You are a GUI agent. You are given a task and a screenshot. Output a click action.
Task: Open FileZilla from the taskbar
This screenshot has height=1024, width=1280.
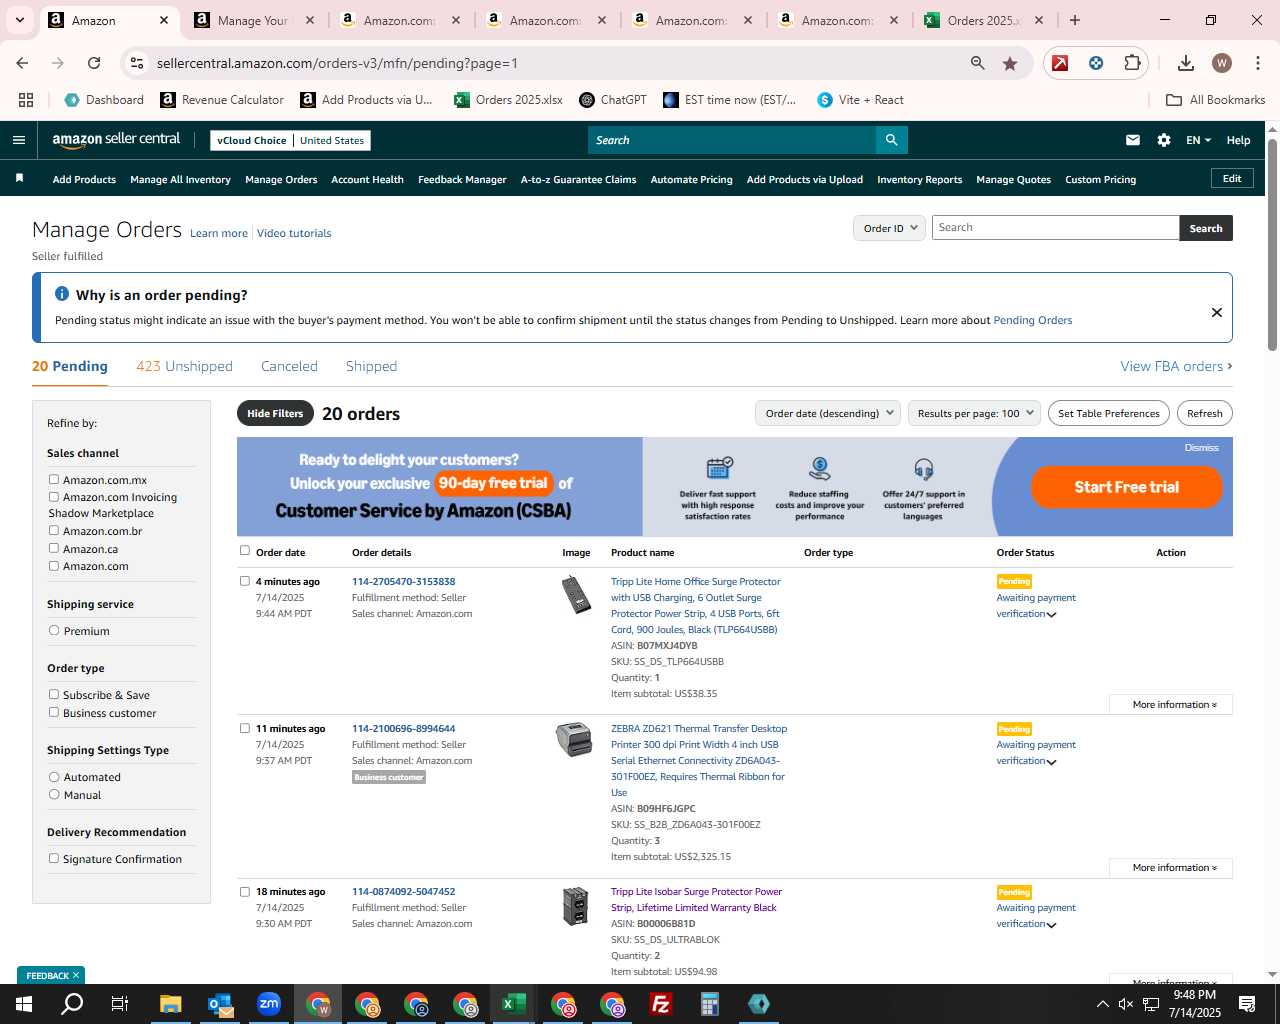click(x=660, y=1004)
